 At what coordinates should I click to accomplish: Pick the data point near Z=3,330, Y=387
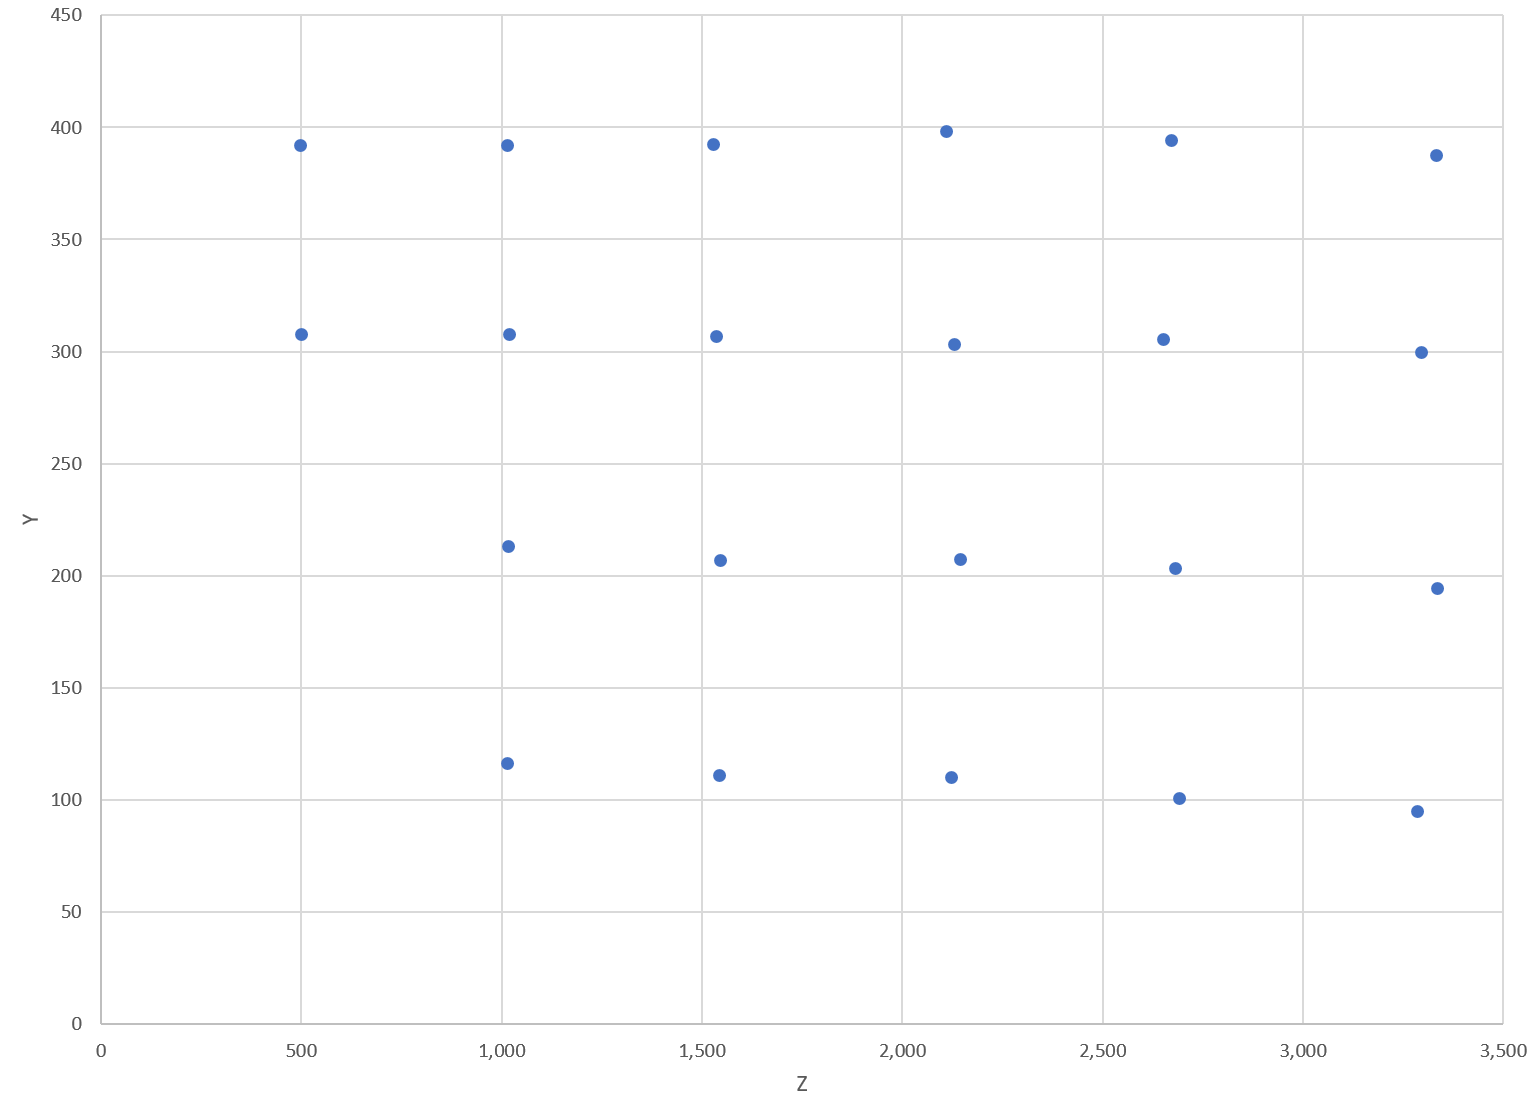click(x=1436, y=156)
